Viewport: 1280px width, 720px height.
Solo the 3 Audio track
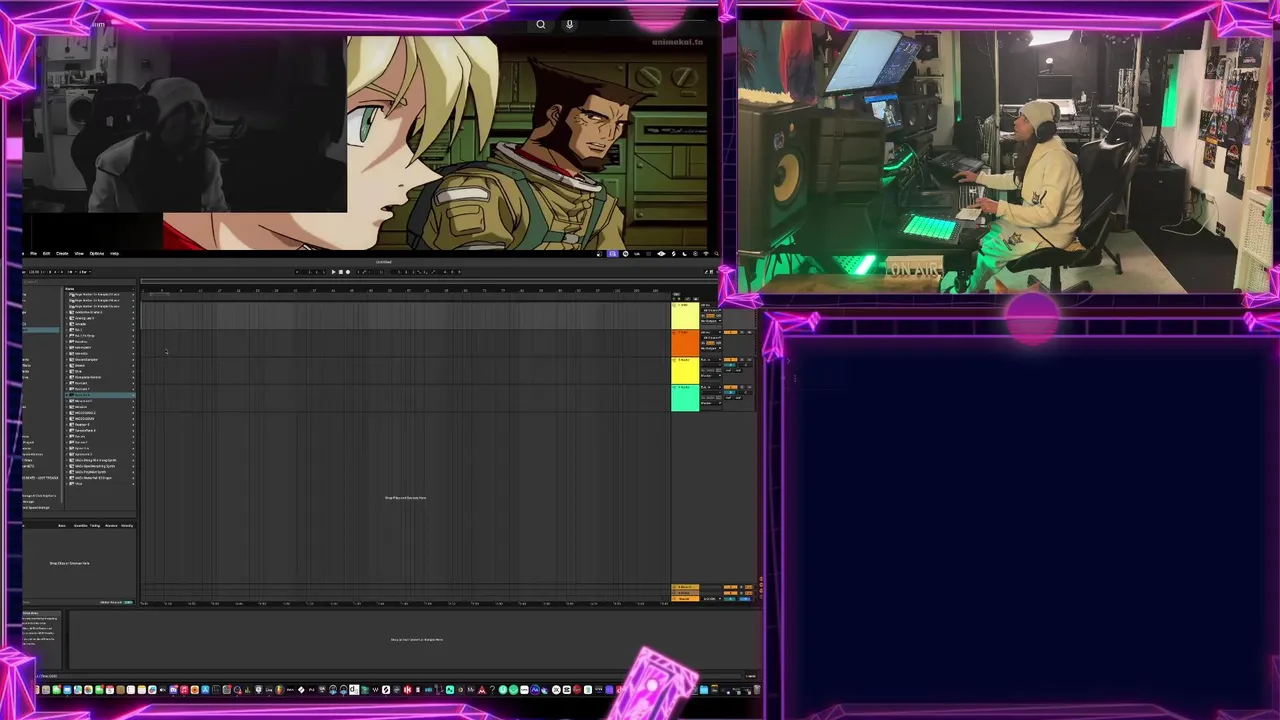pos(742,360)
